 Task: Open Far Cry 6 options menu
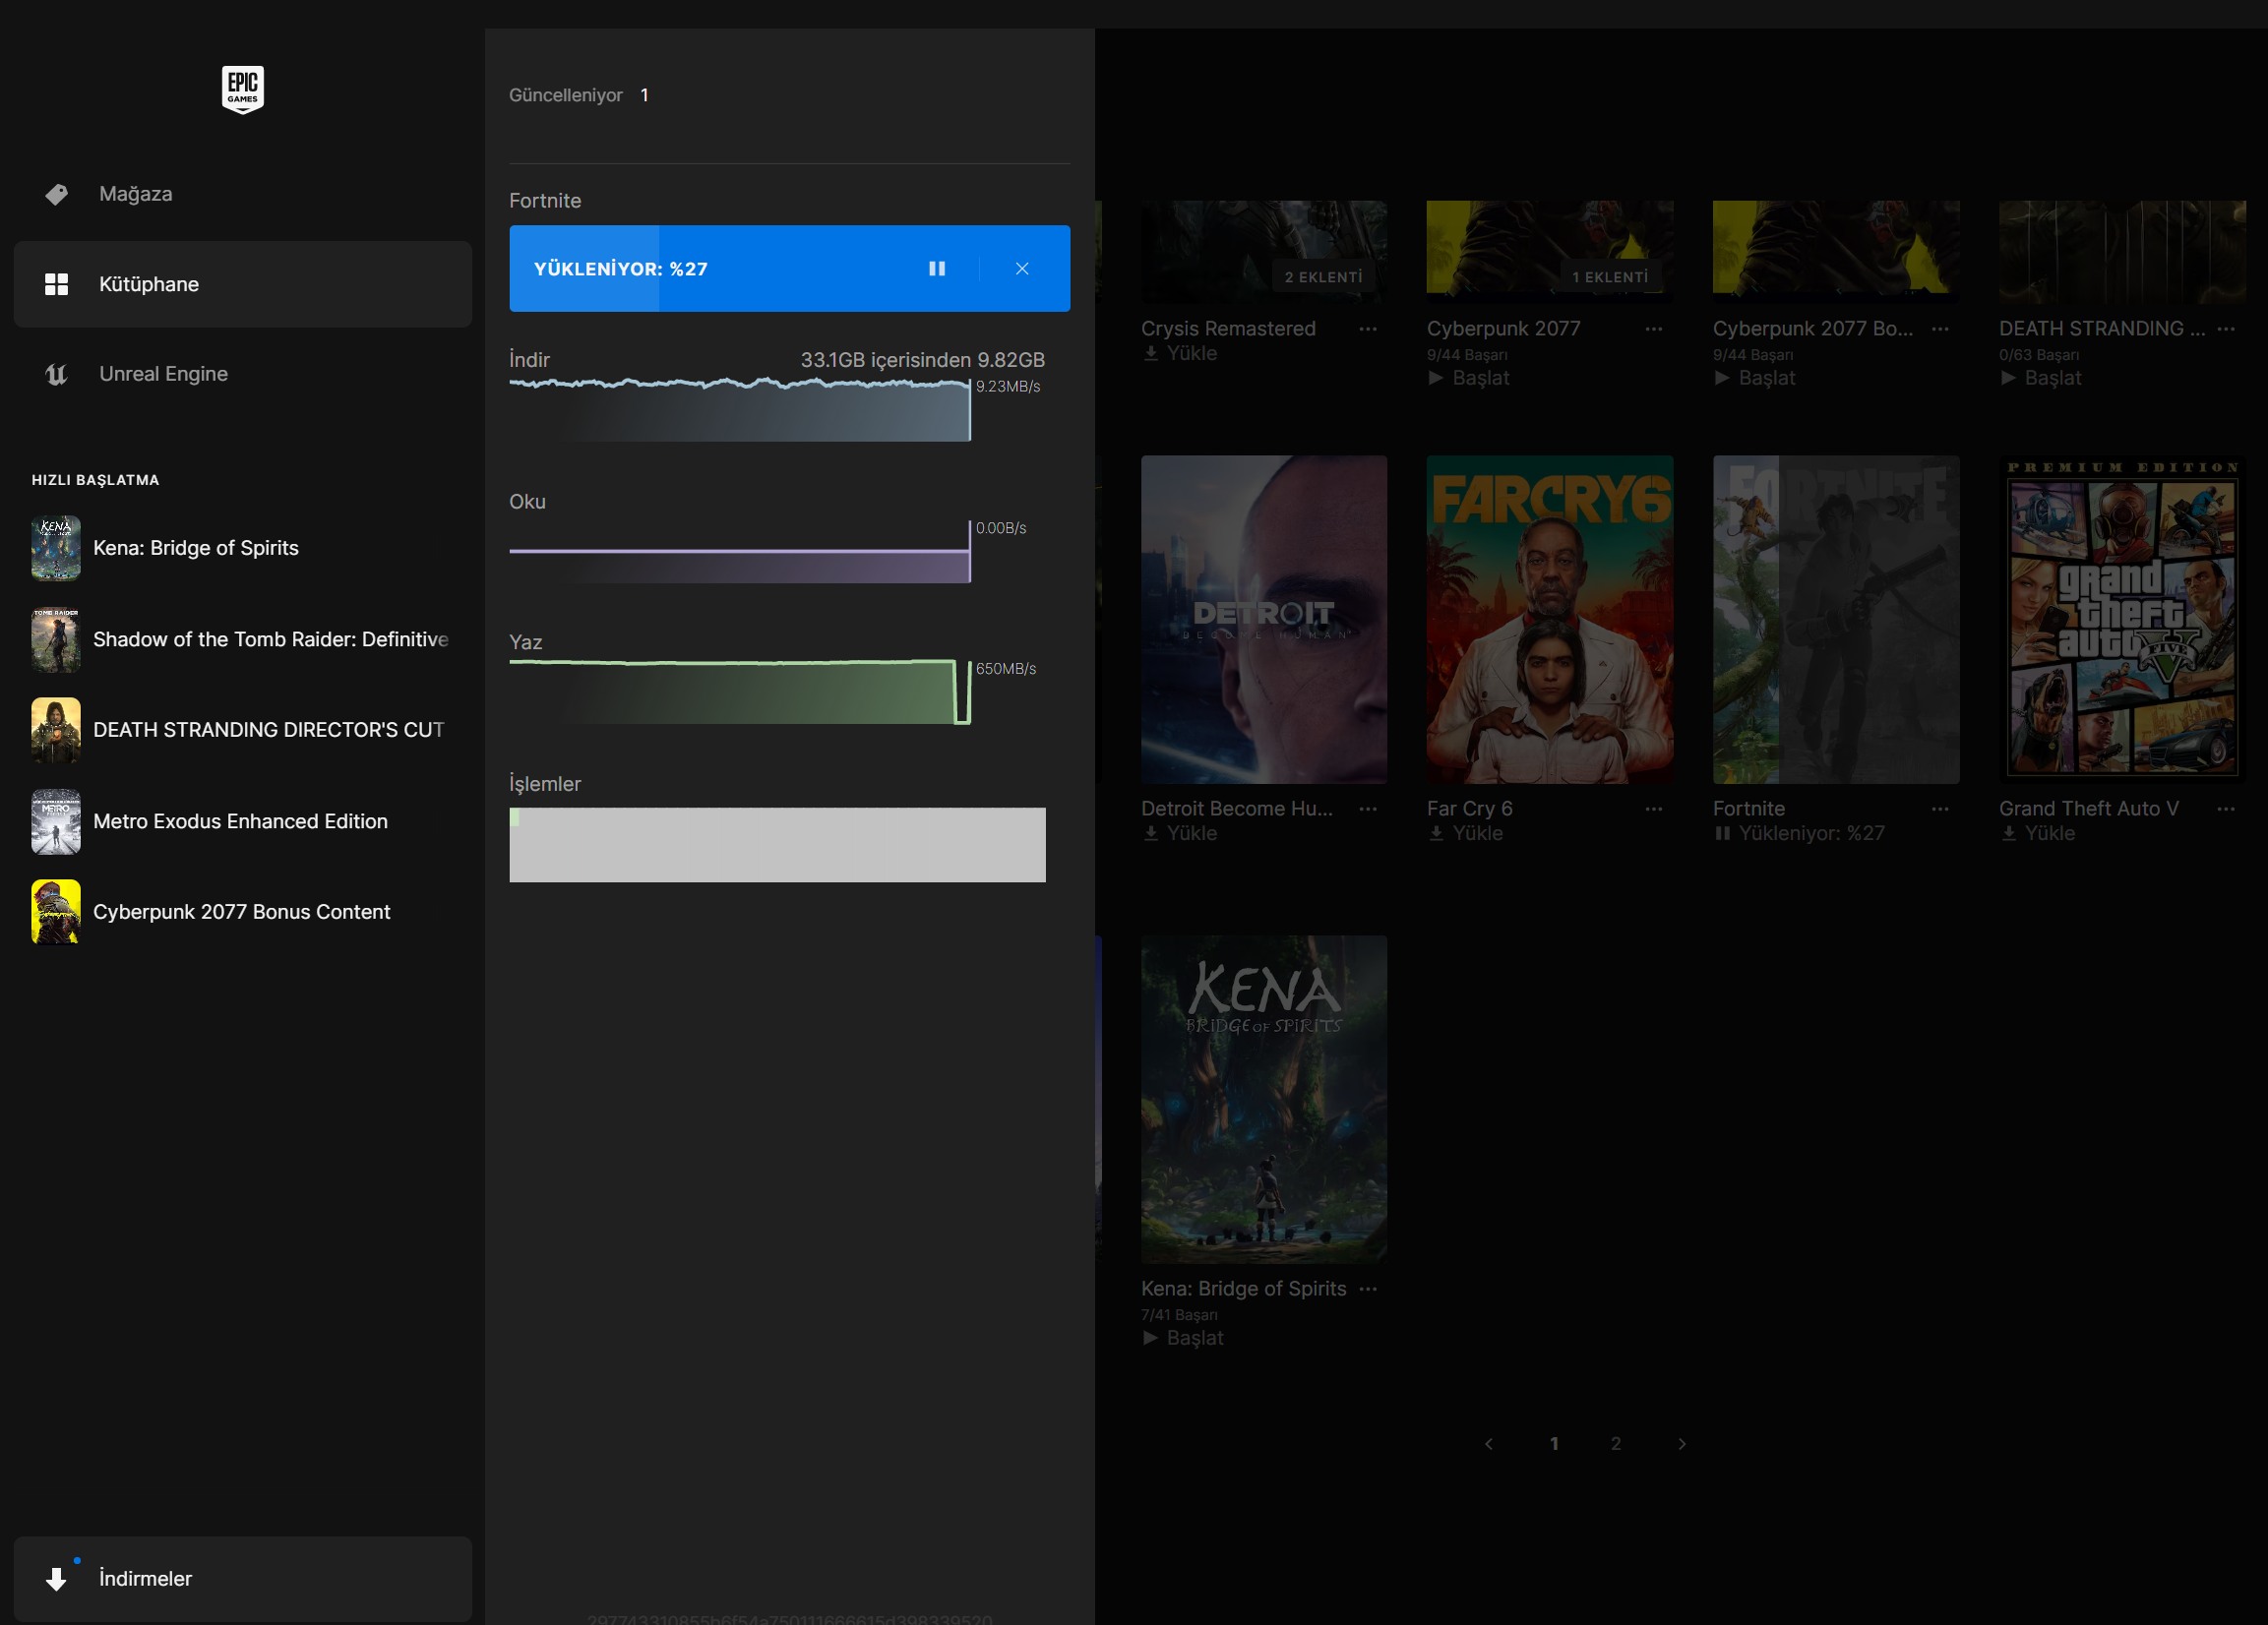(1654, 809)
